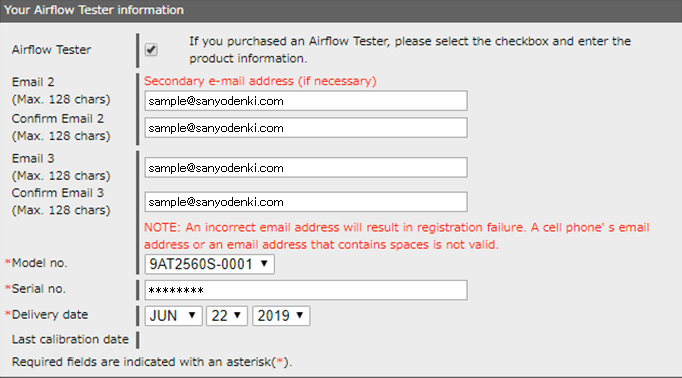
Task: Uncheck the Airflow Tester checkbox
Action: (x=151, y=50)
